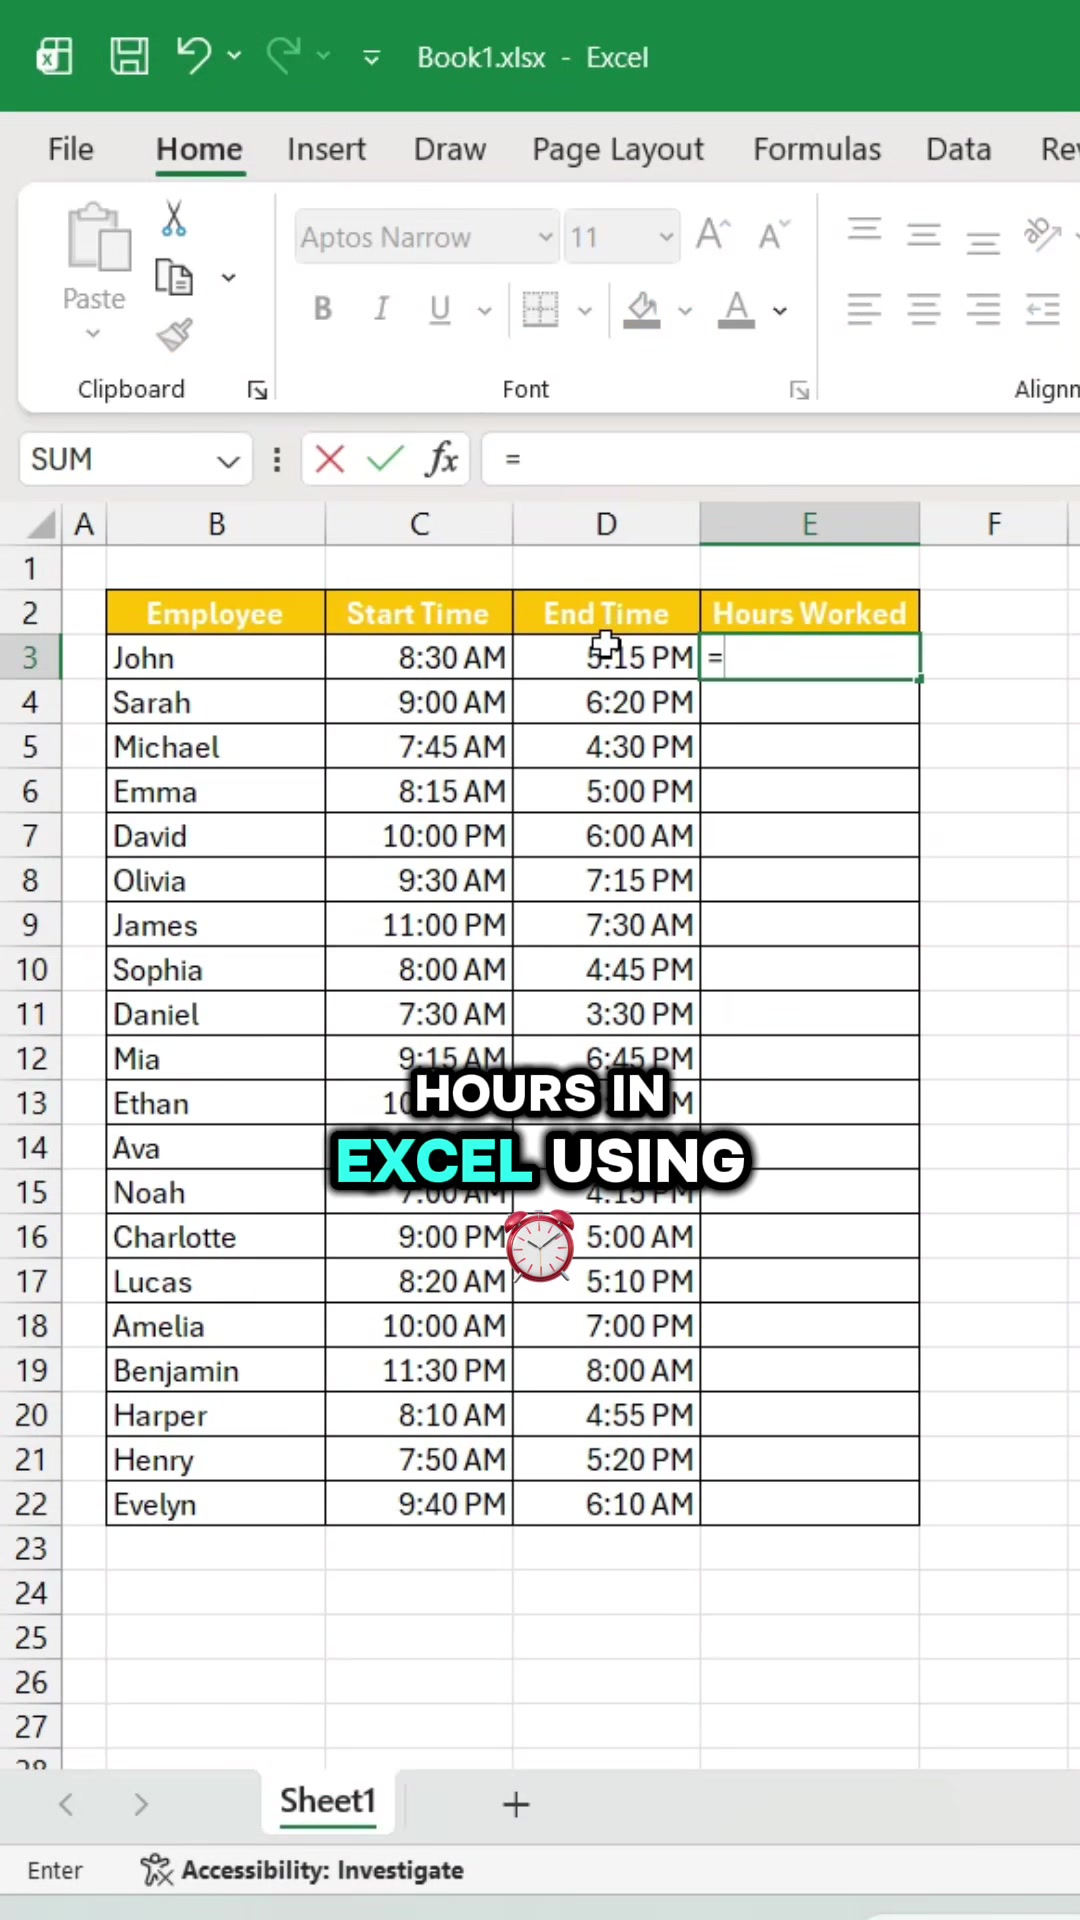The width and height of the screenshot is (1080, 1920).
Task: Open the Customize Quick Access Toolbar menu
Action: tap(371, 58)
